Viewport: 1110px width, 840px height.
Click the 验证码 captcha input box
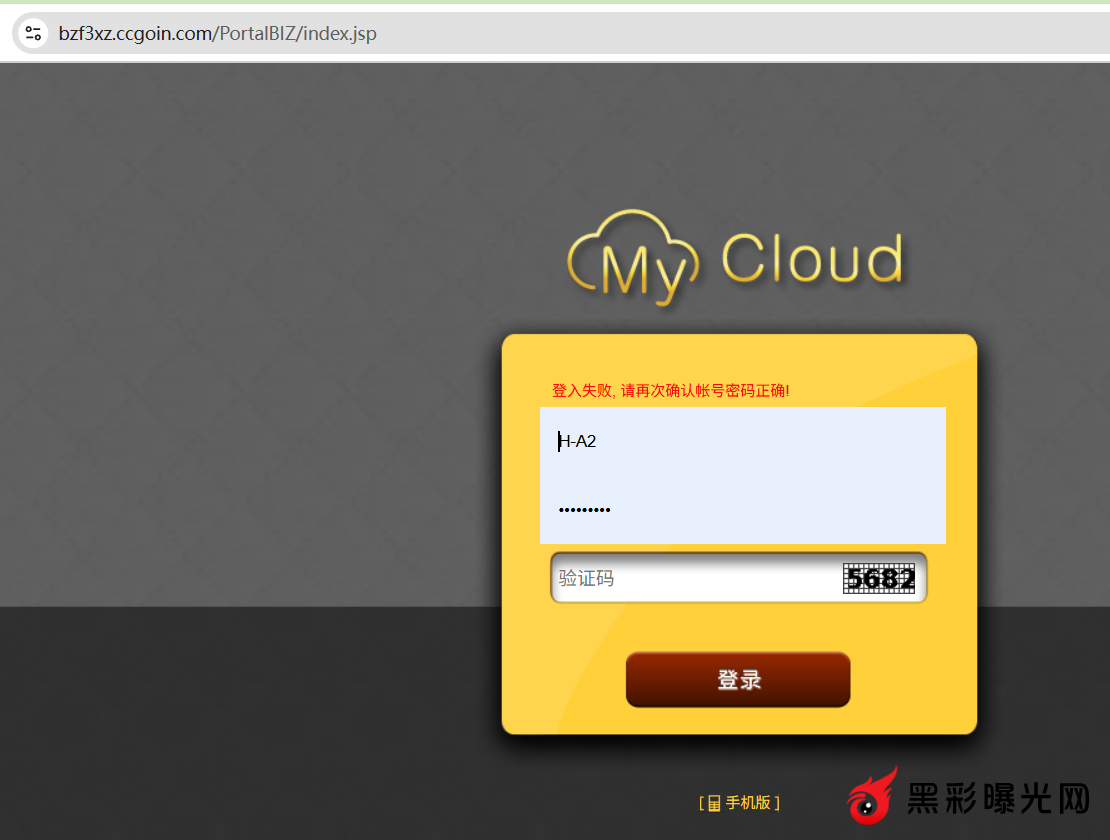(x=690, y=578)
